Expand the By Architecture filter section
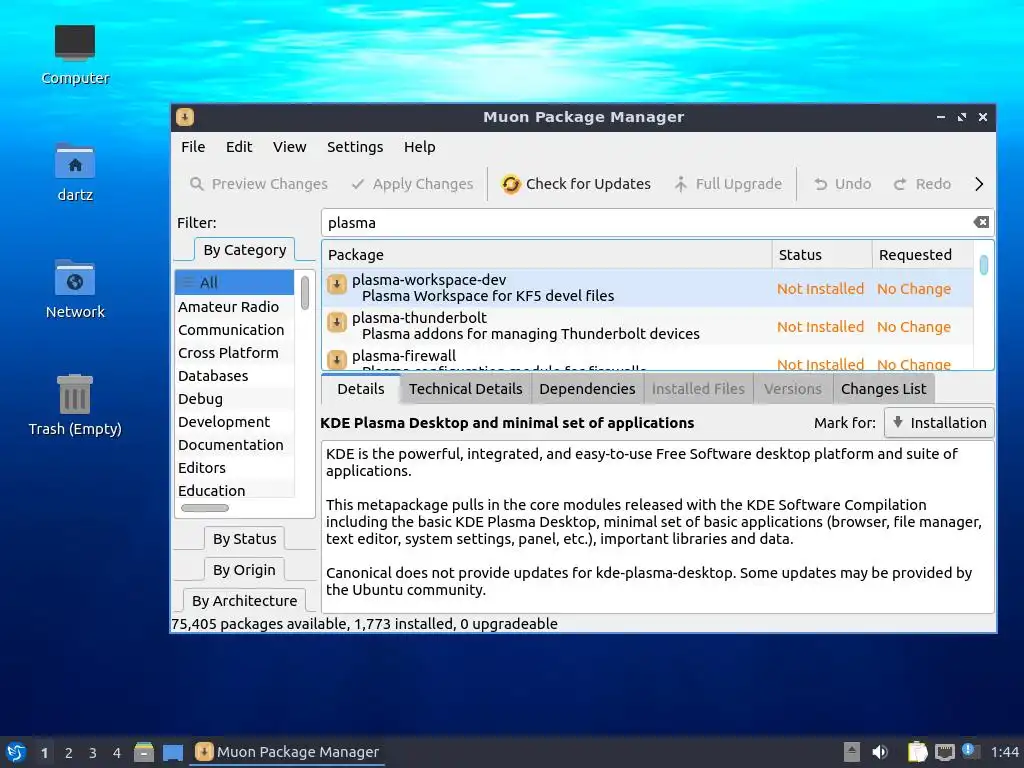Viewport: 1024px width, 768px height. pyautogui.click(x=244, y=600)
